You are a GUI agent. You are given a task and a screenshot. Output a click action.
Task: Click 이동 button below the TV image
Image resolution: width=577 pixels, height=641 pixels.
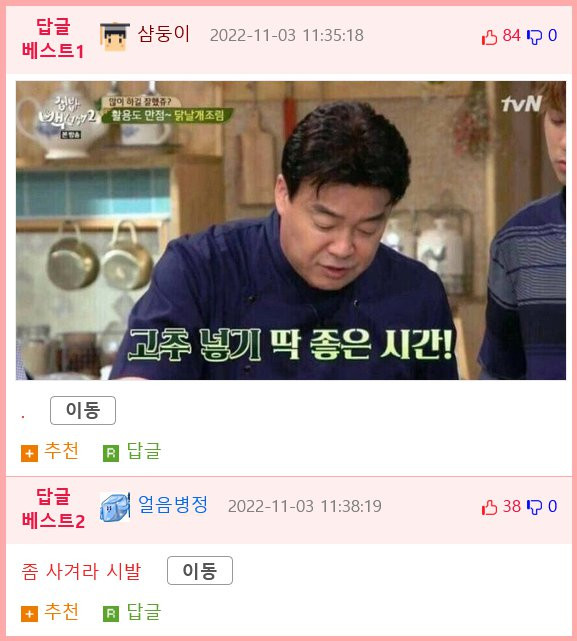[83, 410]
